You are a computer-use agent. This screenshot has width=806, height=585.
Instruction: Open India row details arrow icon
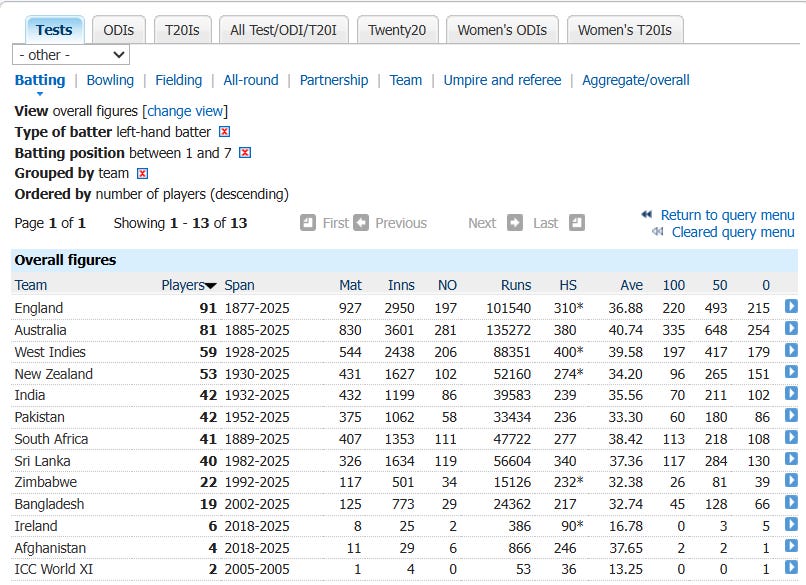point(791,393)
